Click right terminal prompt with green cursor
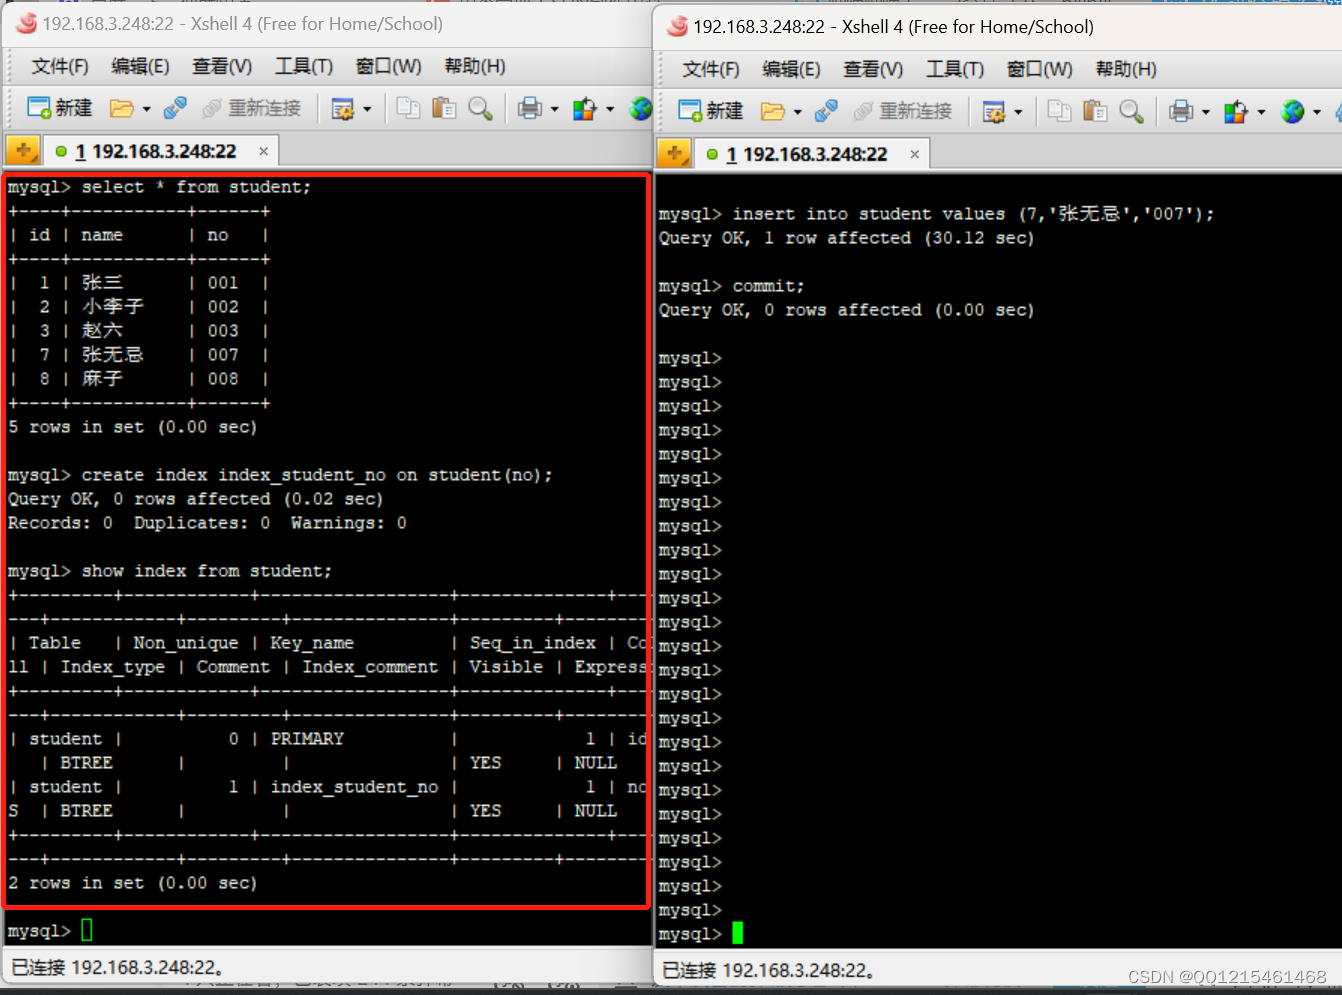Screen dimensions: 1342x995 [x=700, y=934]
